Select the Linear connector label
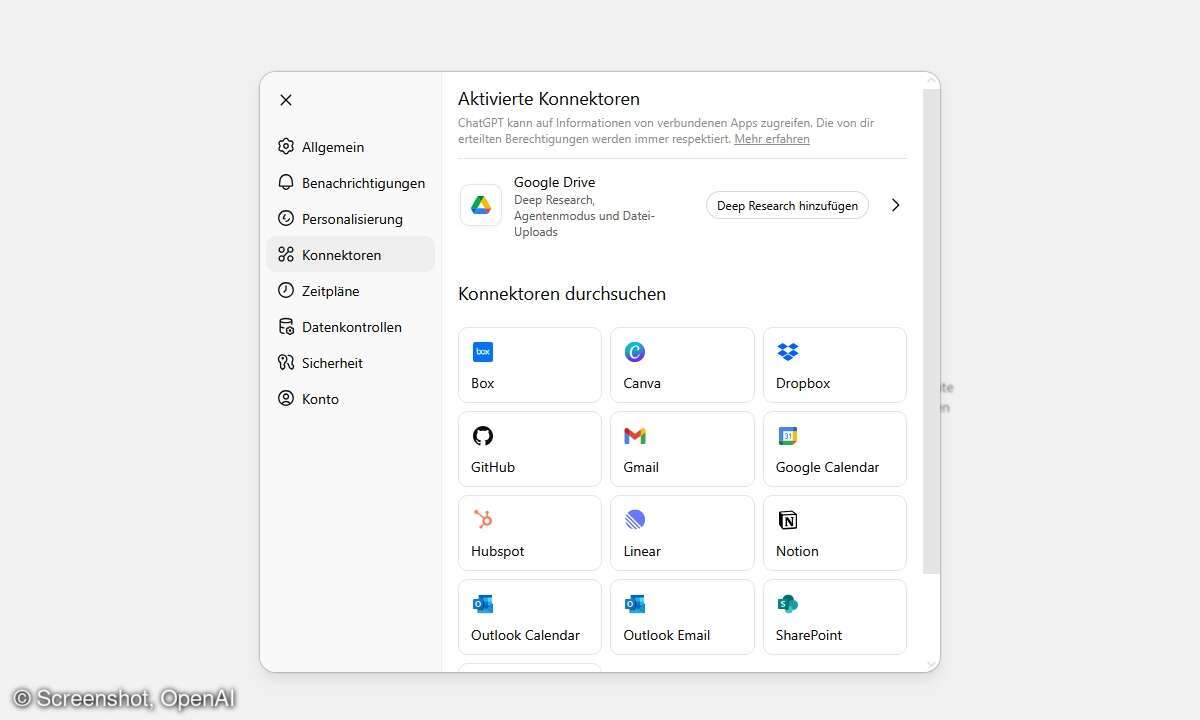Viewport: 1200px width, 720px height. [x=642, y=551]
